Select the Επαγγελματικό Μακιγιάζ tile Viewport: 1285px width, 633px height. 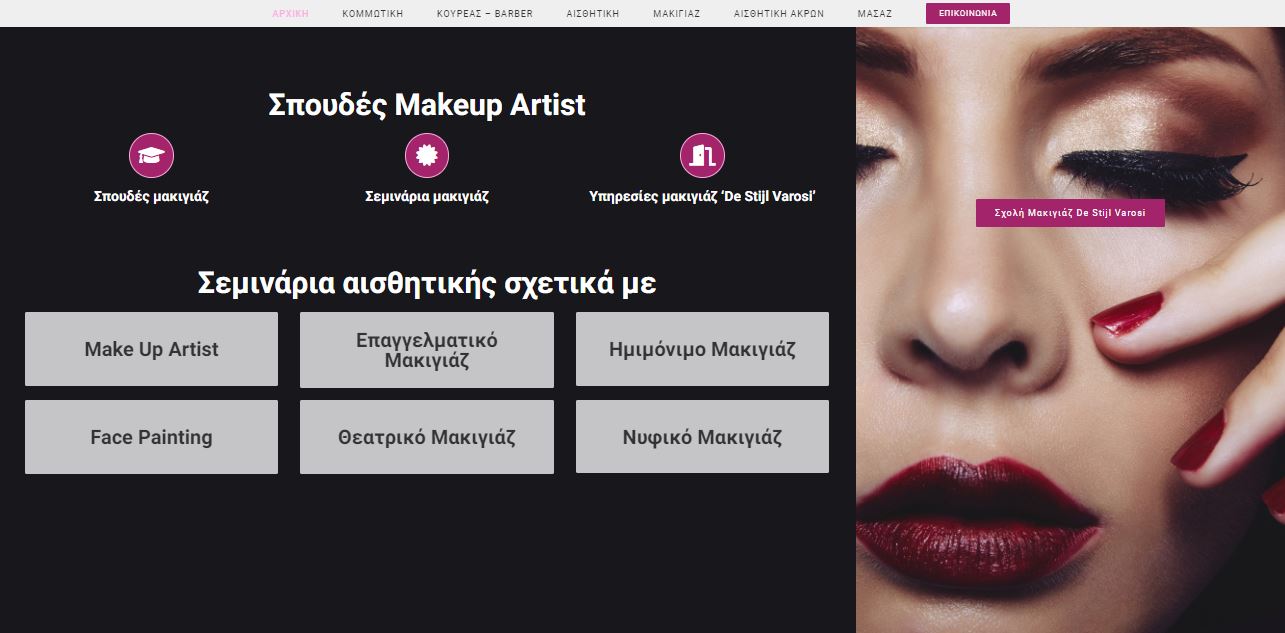(427, 350)
